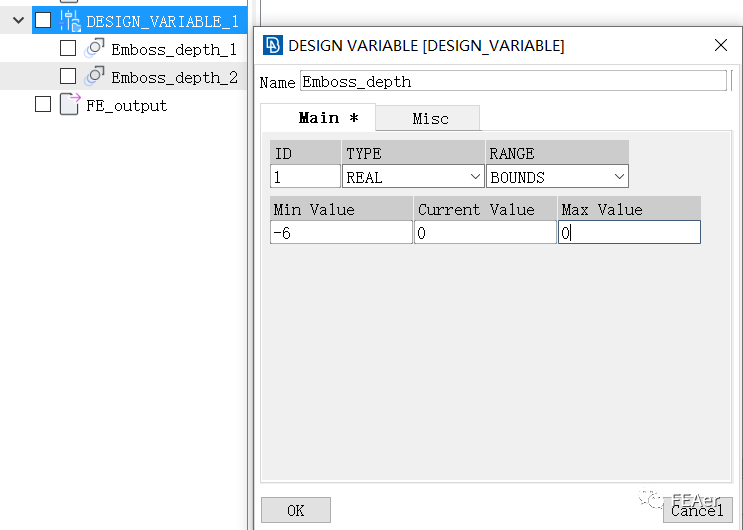Select the Emboss_depth_2 tree row label

pos(174,77)
